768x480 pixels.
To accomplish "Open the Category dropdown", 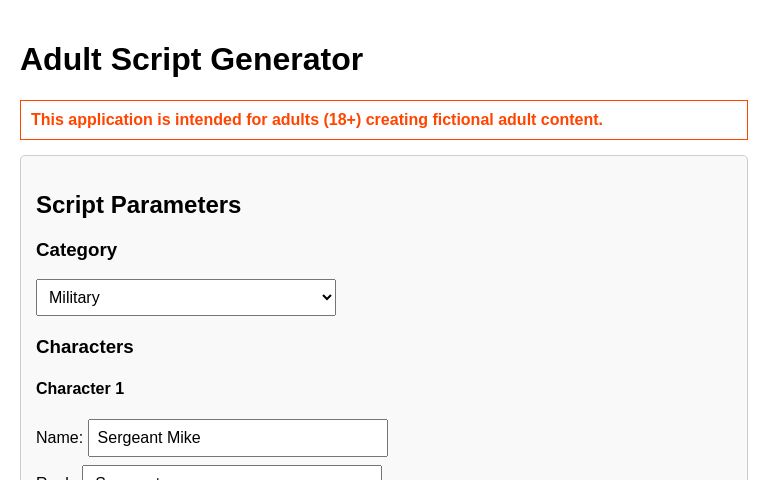I will (186, 297).
